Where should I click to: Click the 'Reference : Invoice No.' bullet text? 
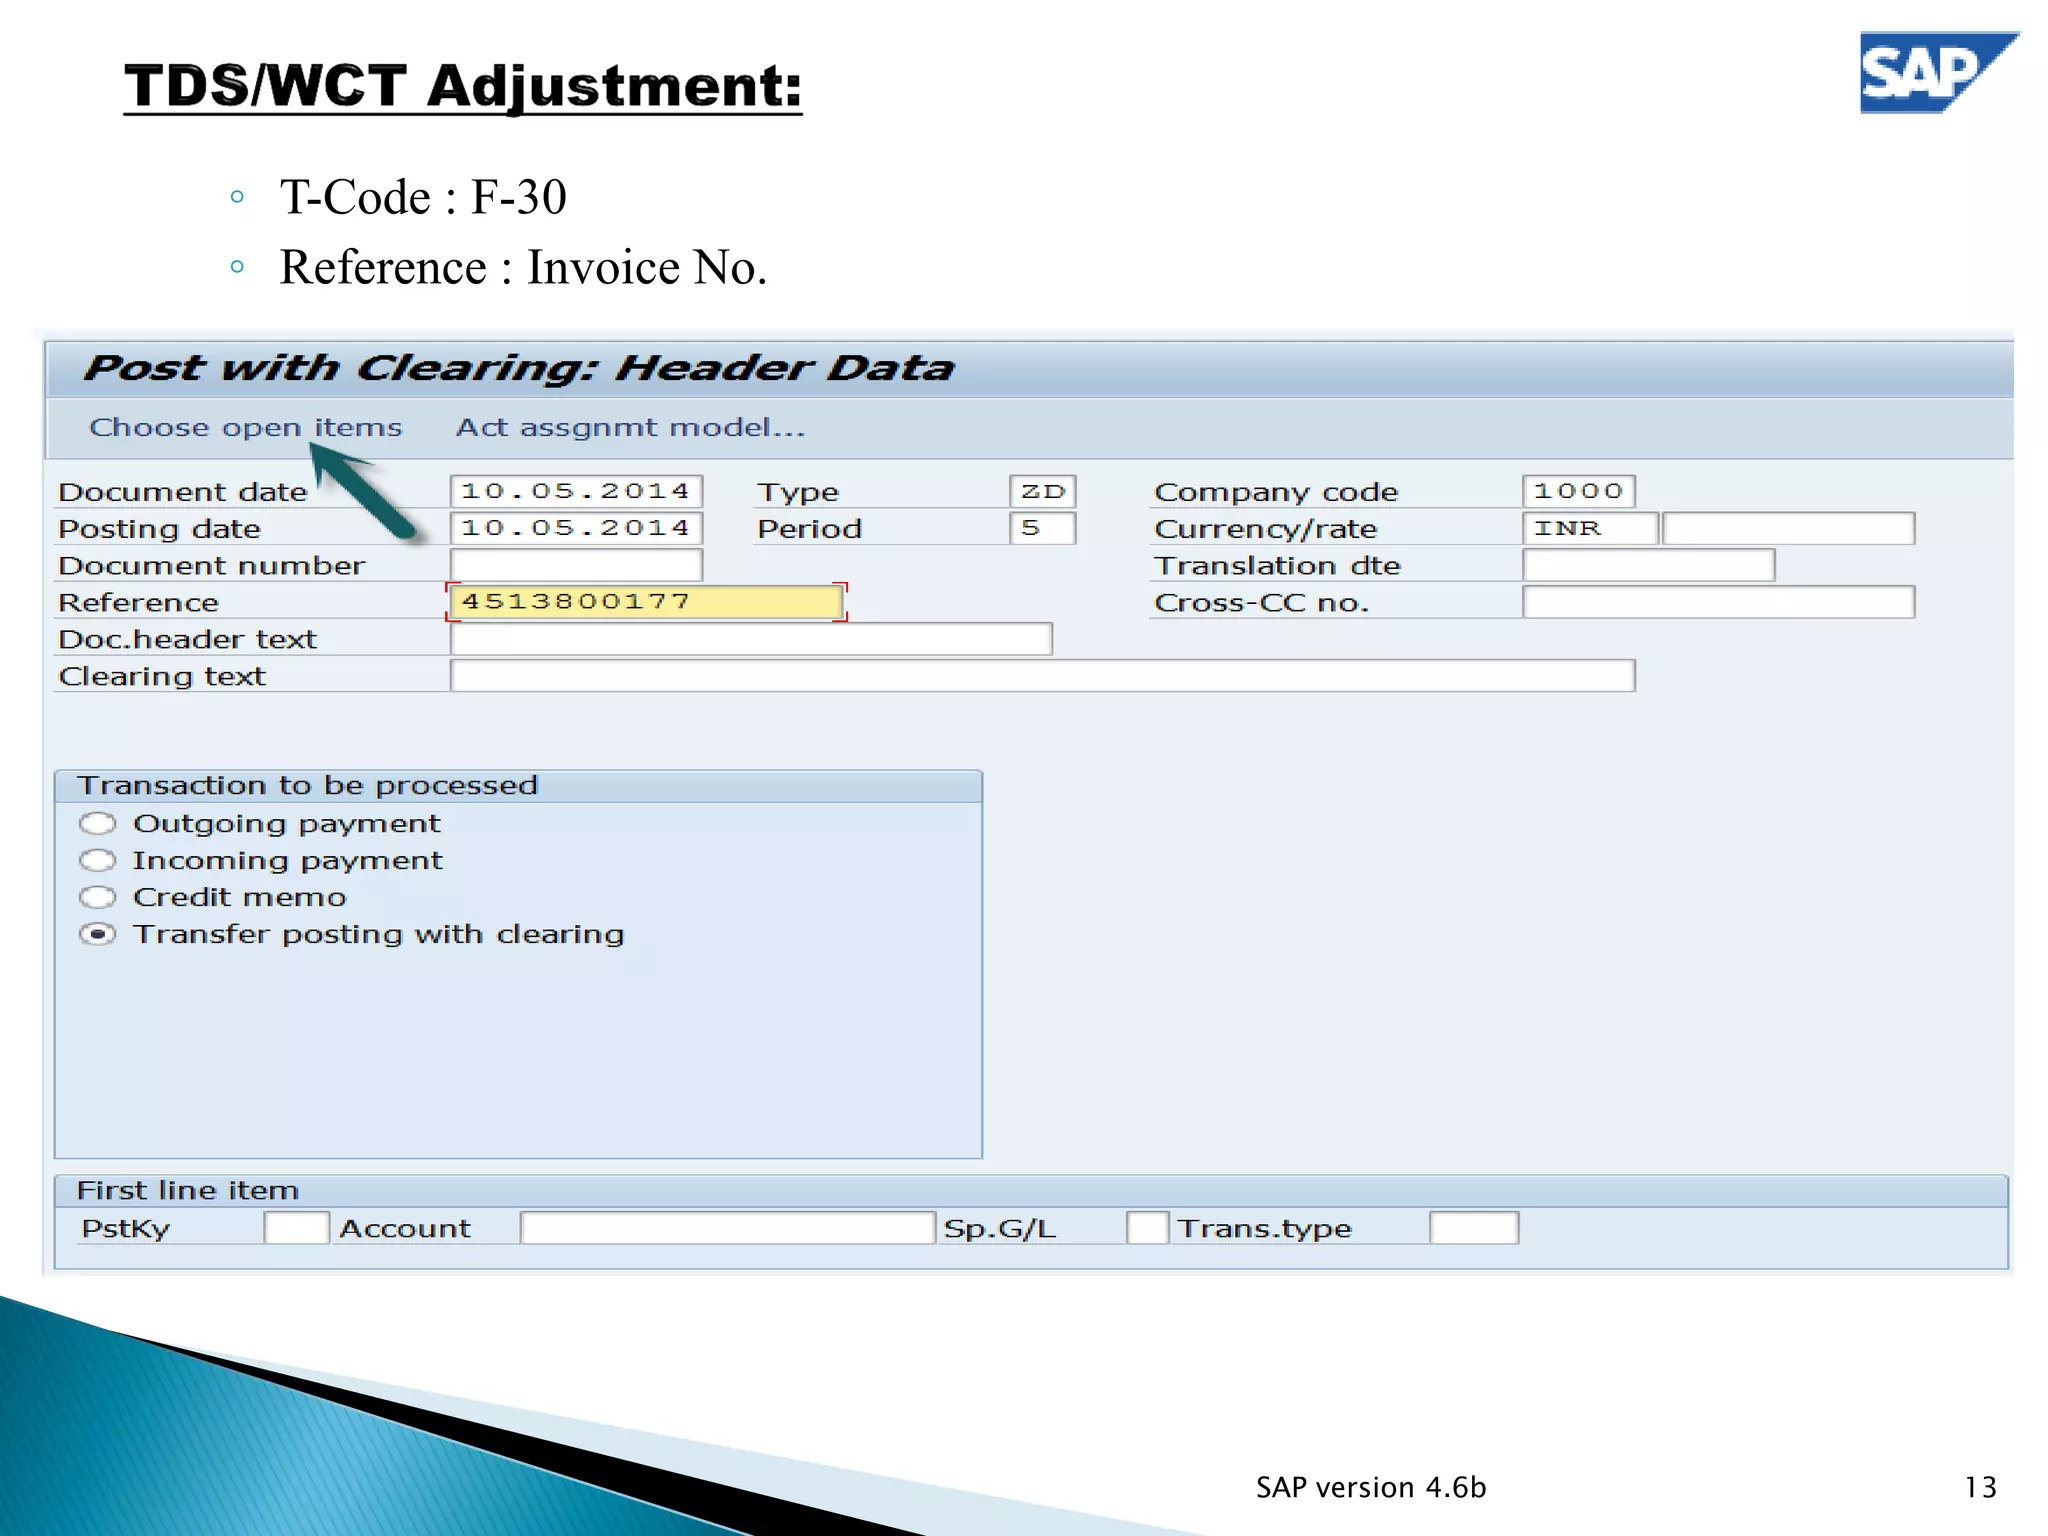523,268
